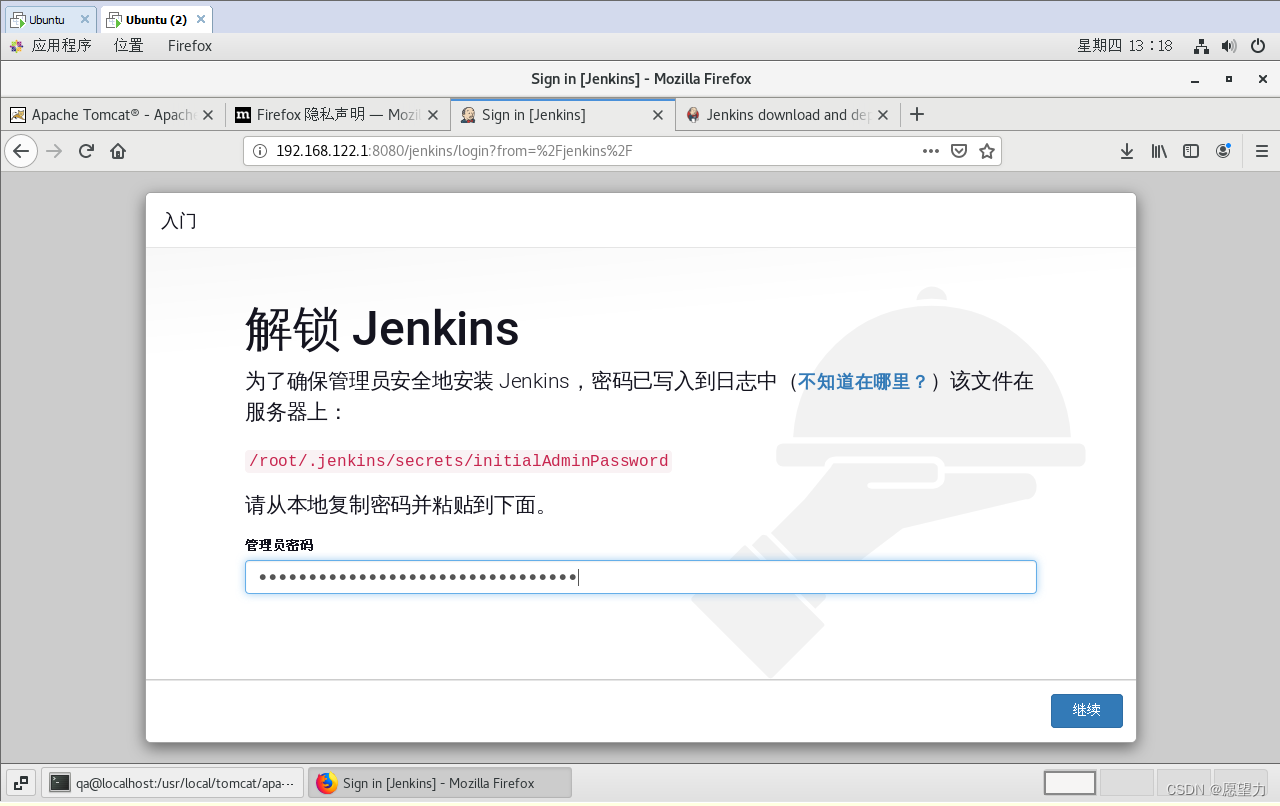1280x806 pixels.
Task: Open the Firefox account icon
Action: click(1223, 151)
